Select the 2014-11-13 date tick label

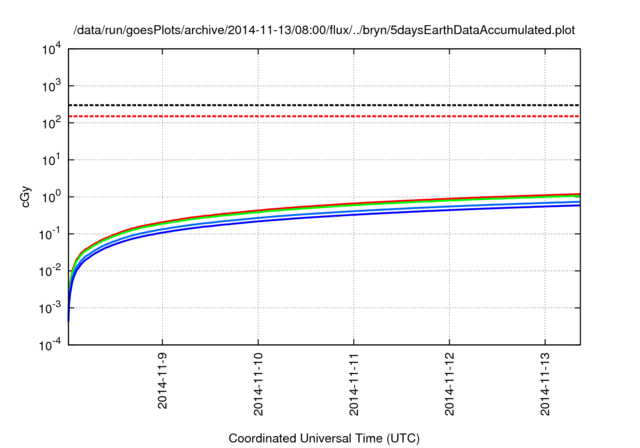(x=545, y=386)
